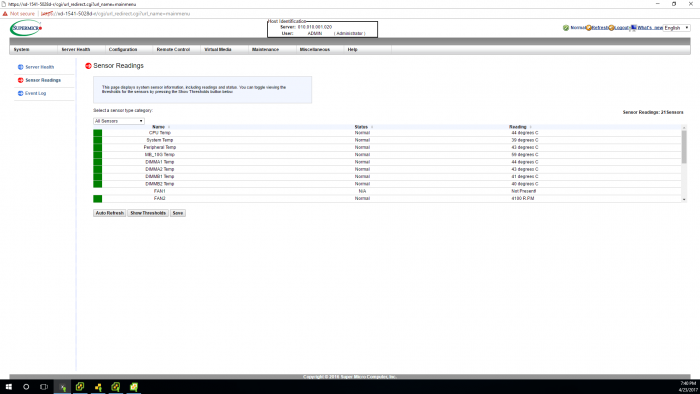Sort the table by Status column

pyautogui.click(x=361, y=127)
